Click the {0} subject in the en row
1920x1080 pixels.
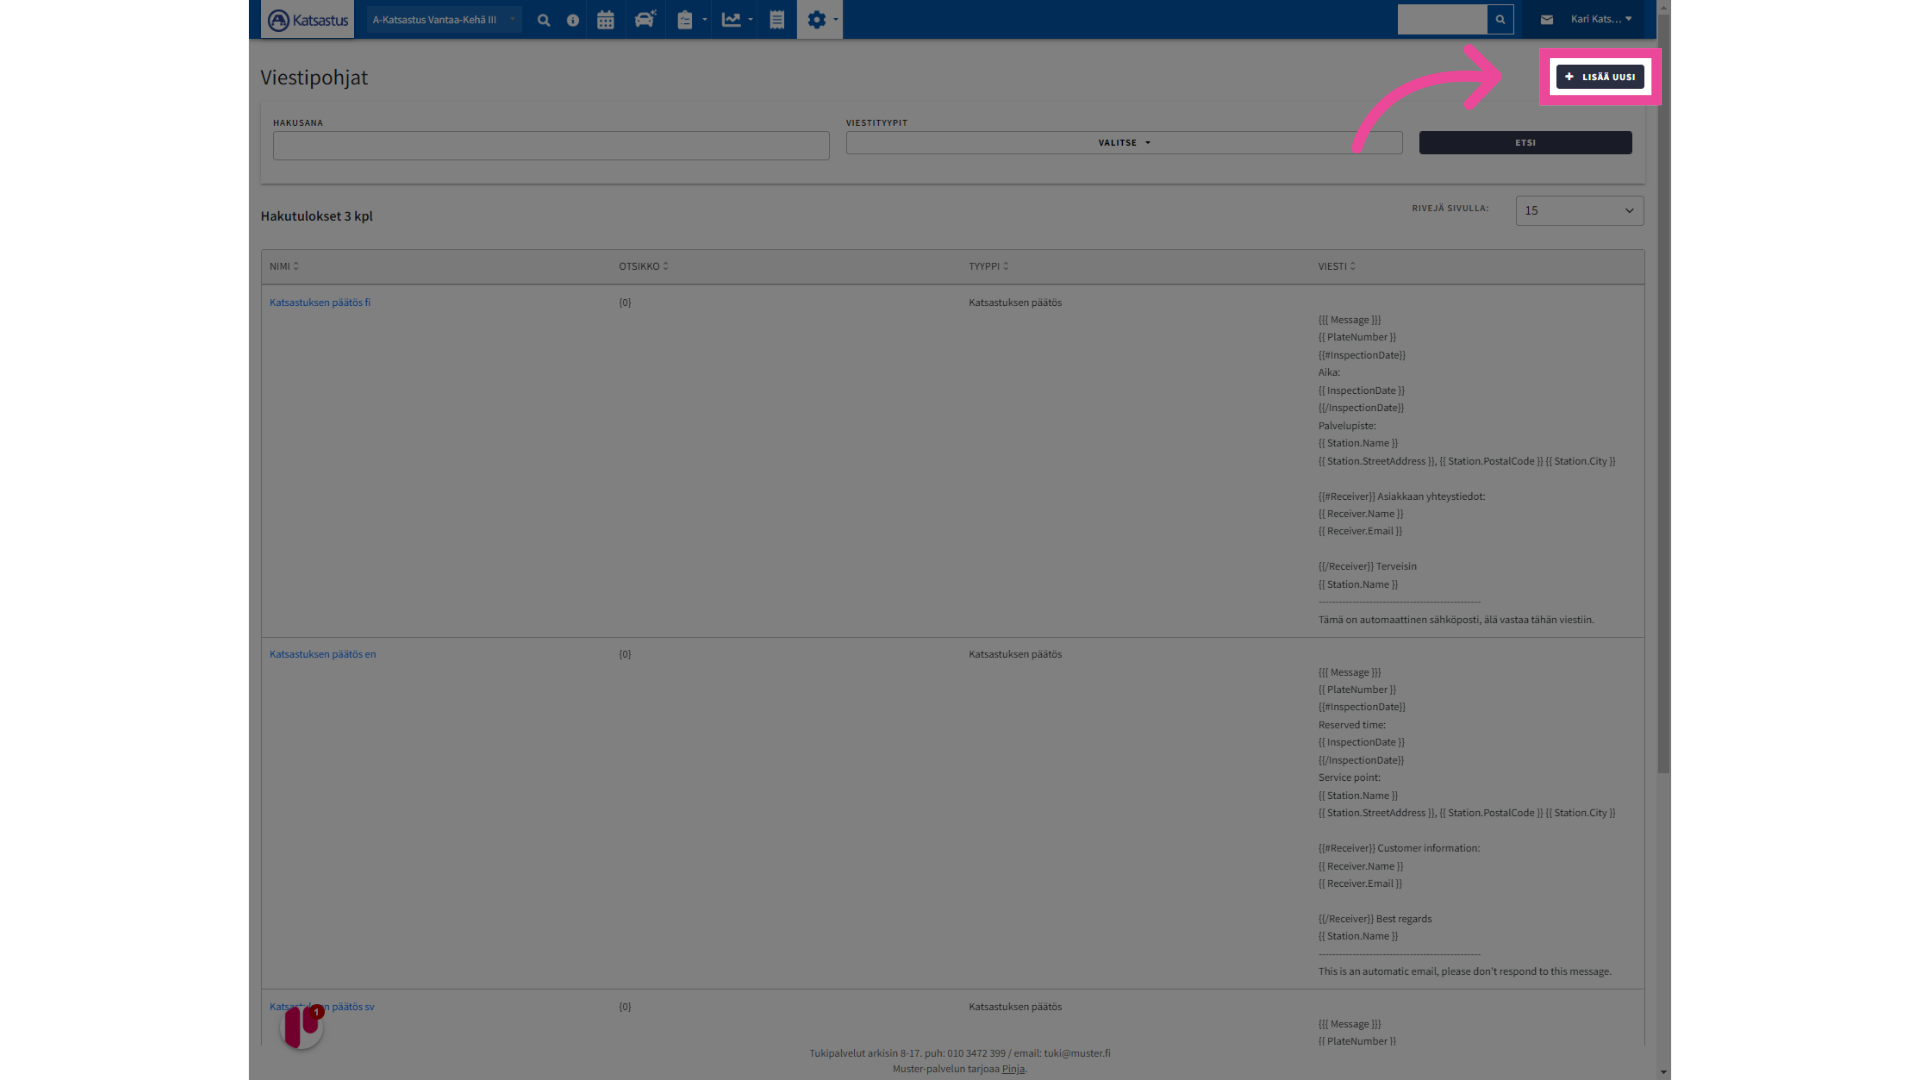pyautogui.click(x=625, y=655)
